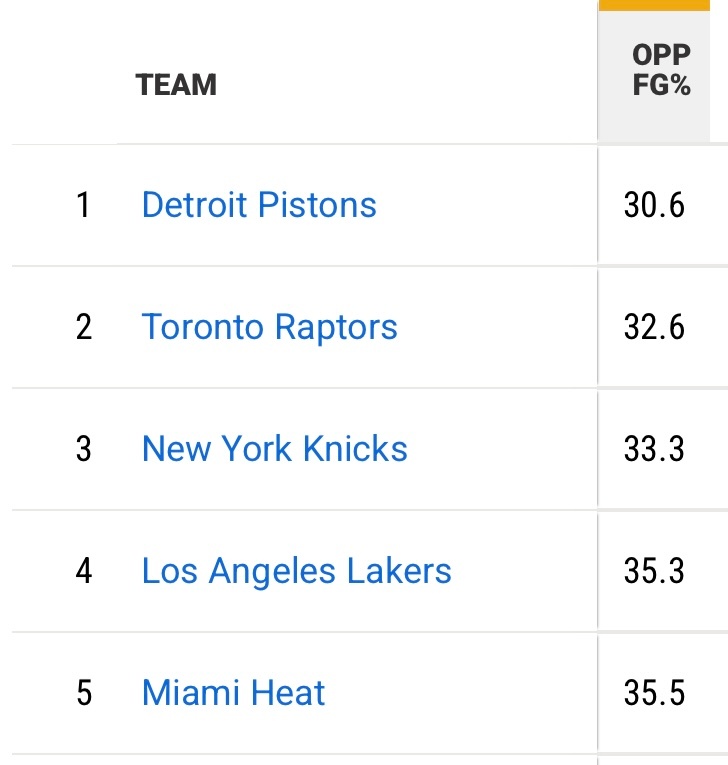728x765 pixels.
Task: Click the rank 4 number
Action: 83,571
